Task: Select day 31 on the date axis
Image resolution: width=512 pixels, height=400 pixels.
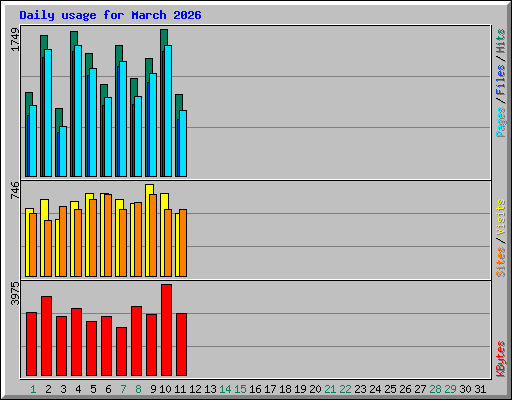Action: 480,389
